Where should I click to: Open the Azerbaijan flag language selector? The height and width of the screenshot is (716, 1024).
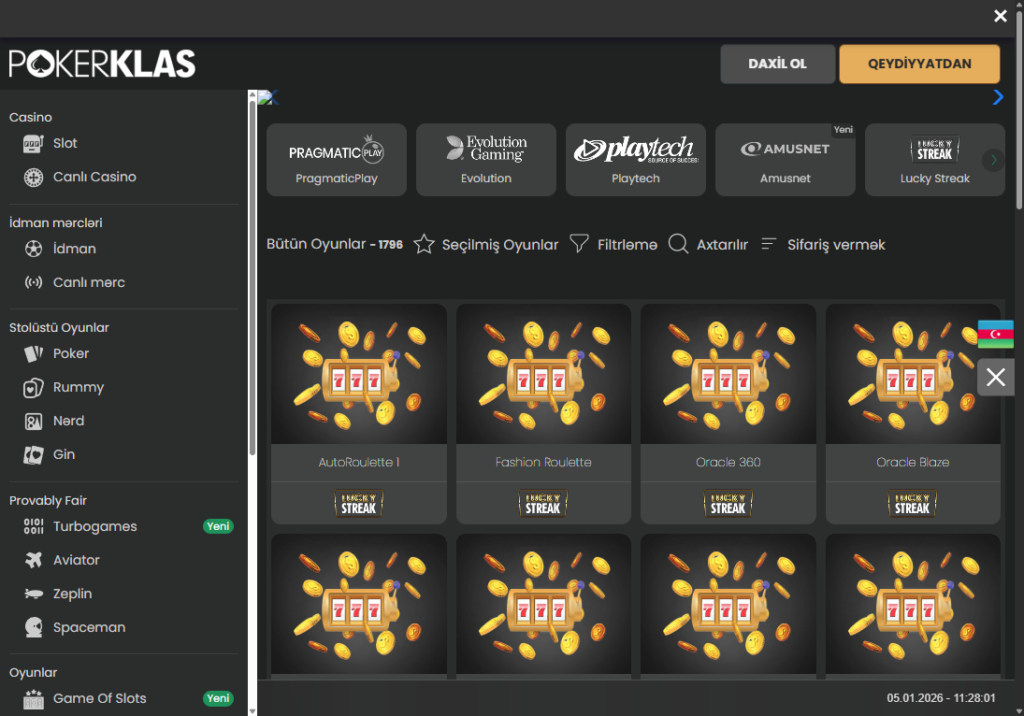point(995,334)
